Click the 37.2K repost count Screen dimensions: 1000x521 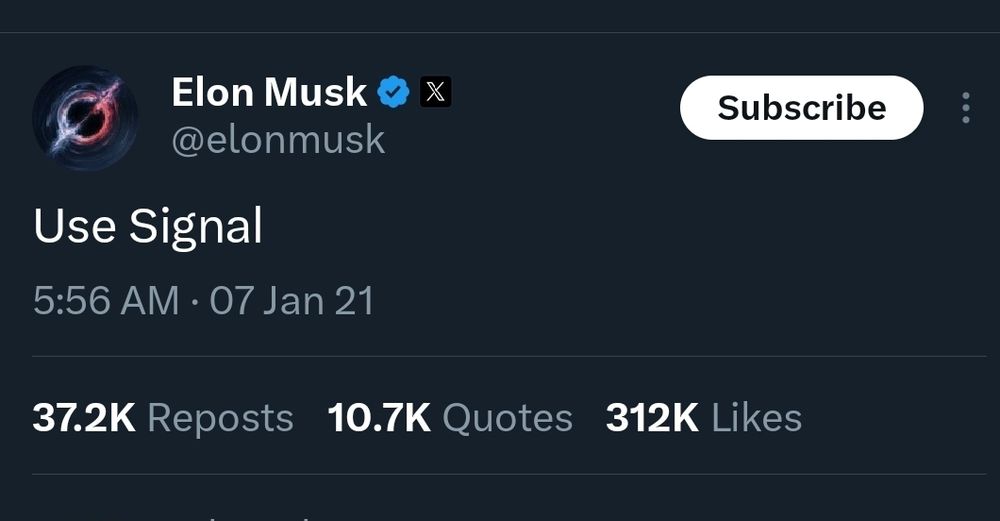click(84, 418)
